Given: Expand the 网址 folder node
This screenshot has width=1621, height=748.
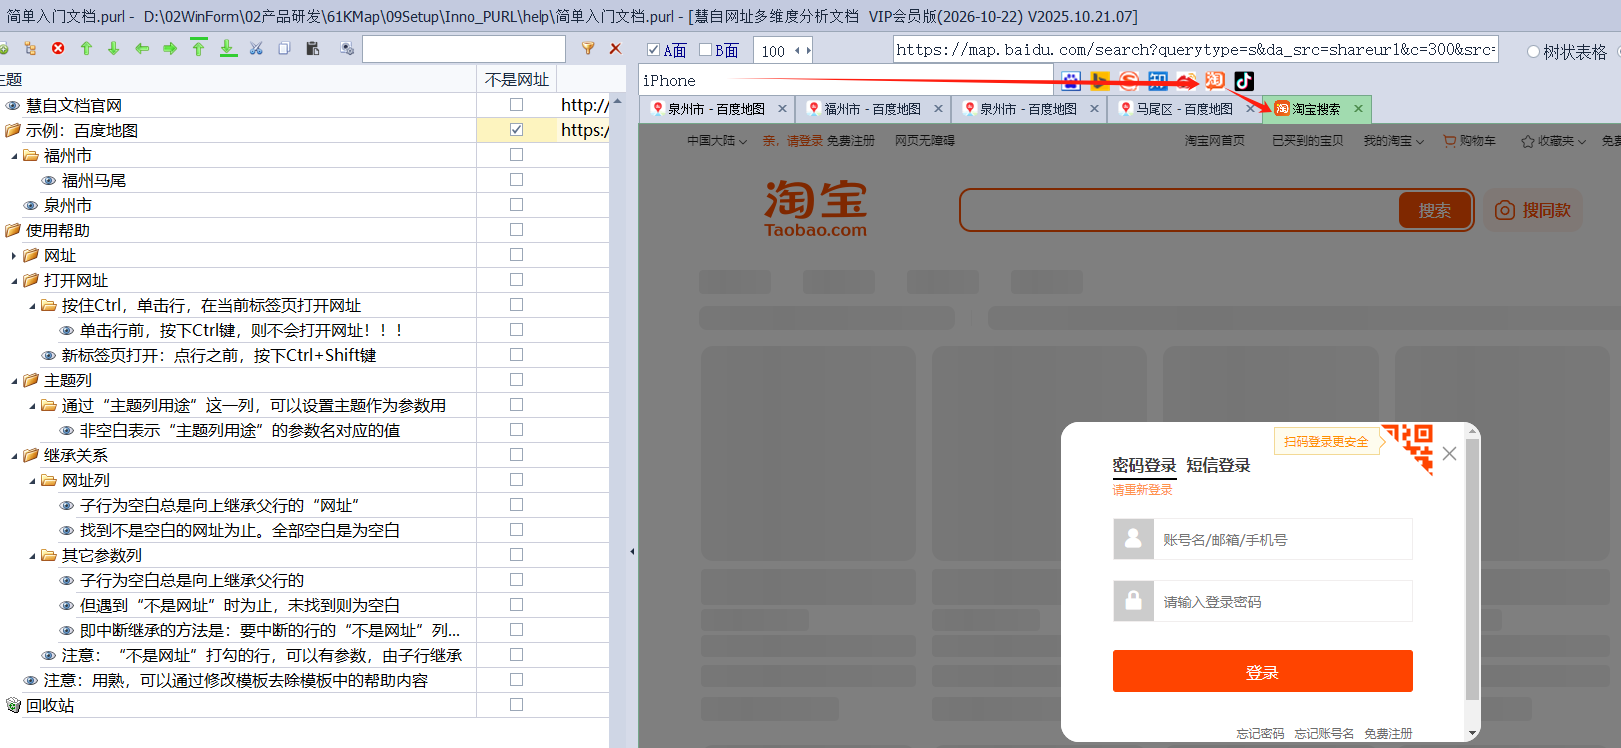Looking at the screenshot, I should tap(14, 256).
